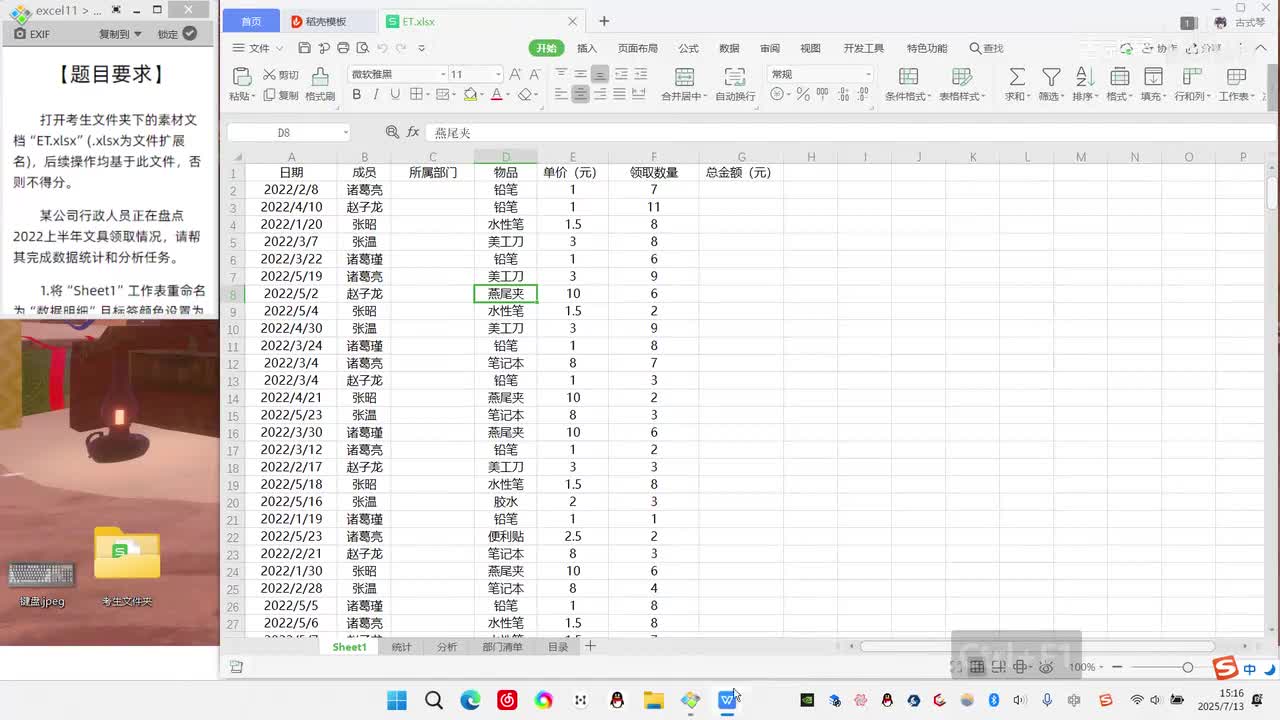Decrease font size with the A- icon
This screenshot has width=1280, height=720.
533,74
